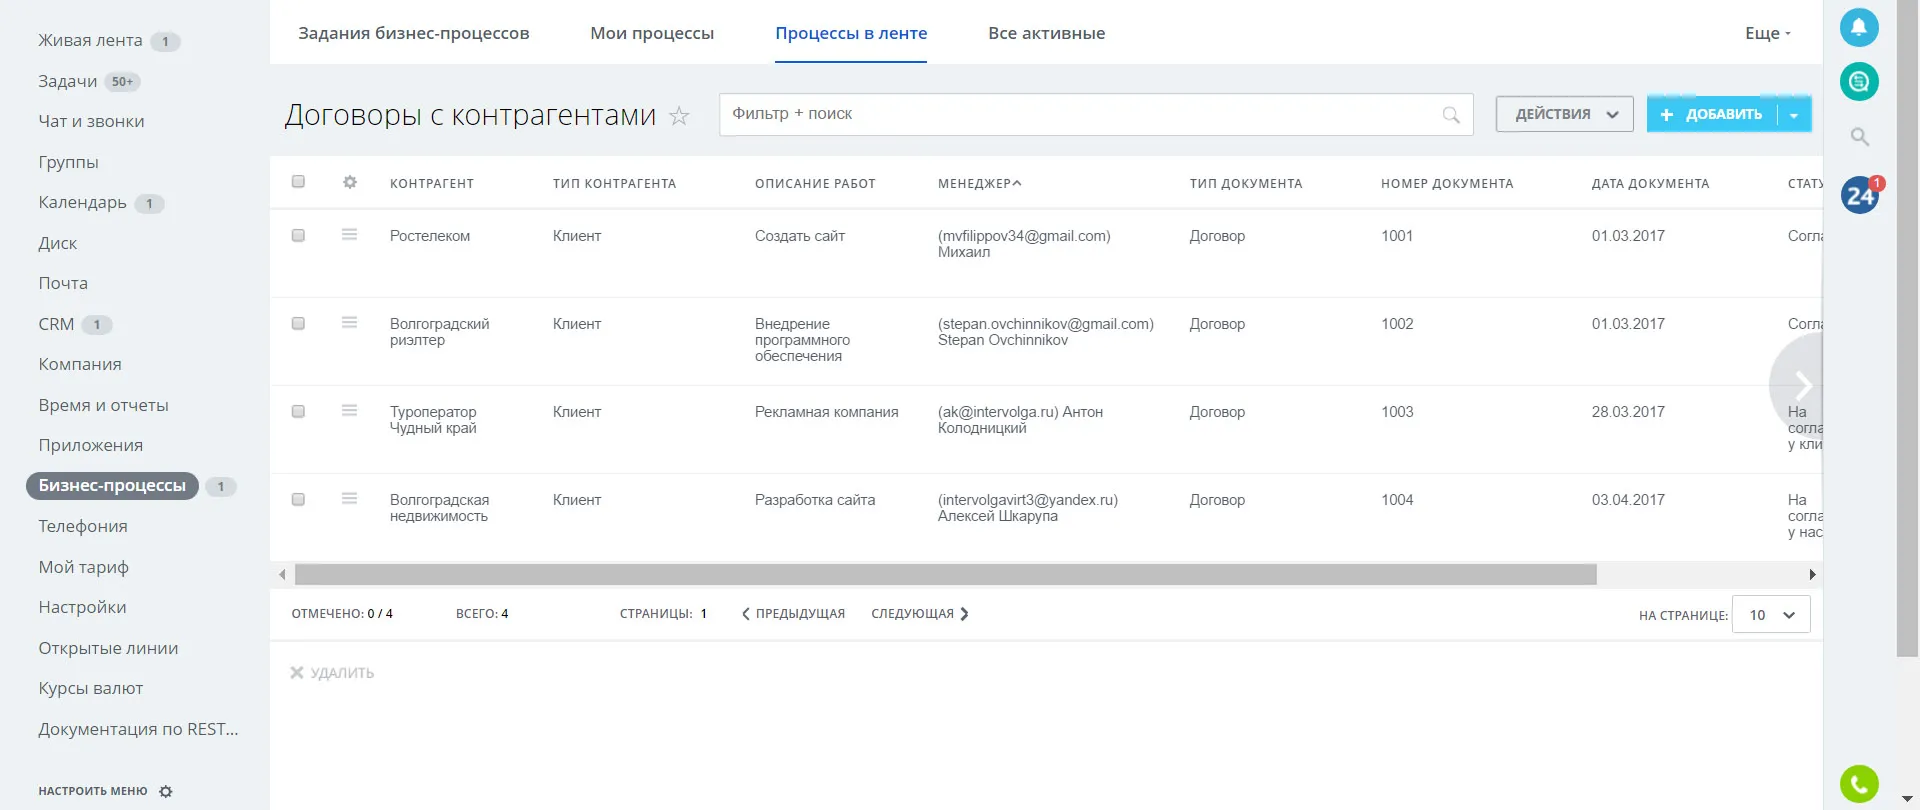The height and width of the screenshot is (810, 1920).
Task: Click the horizontal table scrollbar thumb
Action: 945,574
